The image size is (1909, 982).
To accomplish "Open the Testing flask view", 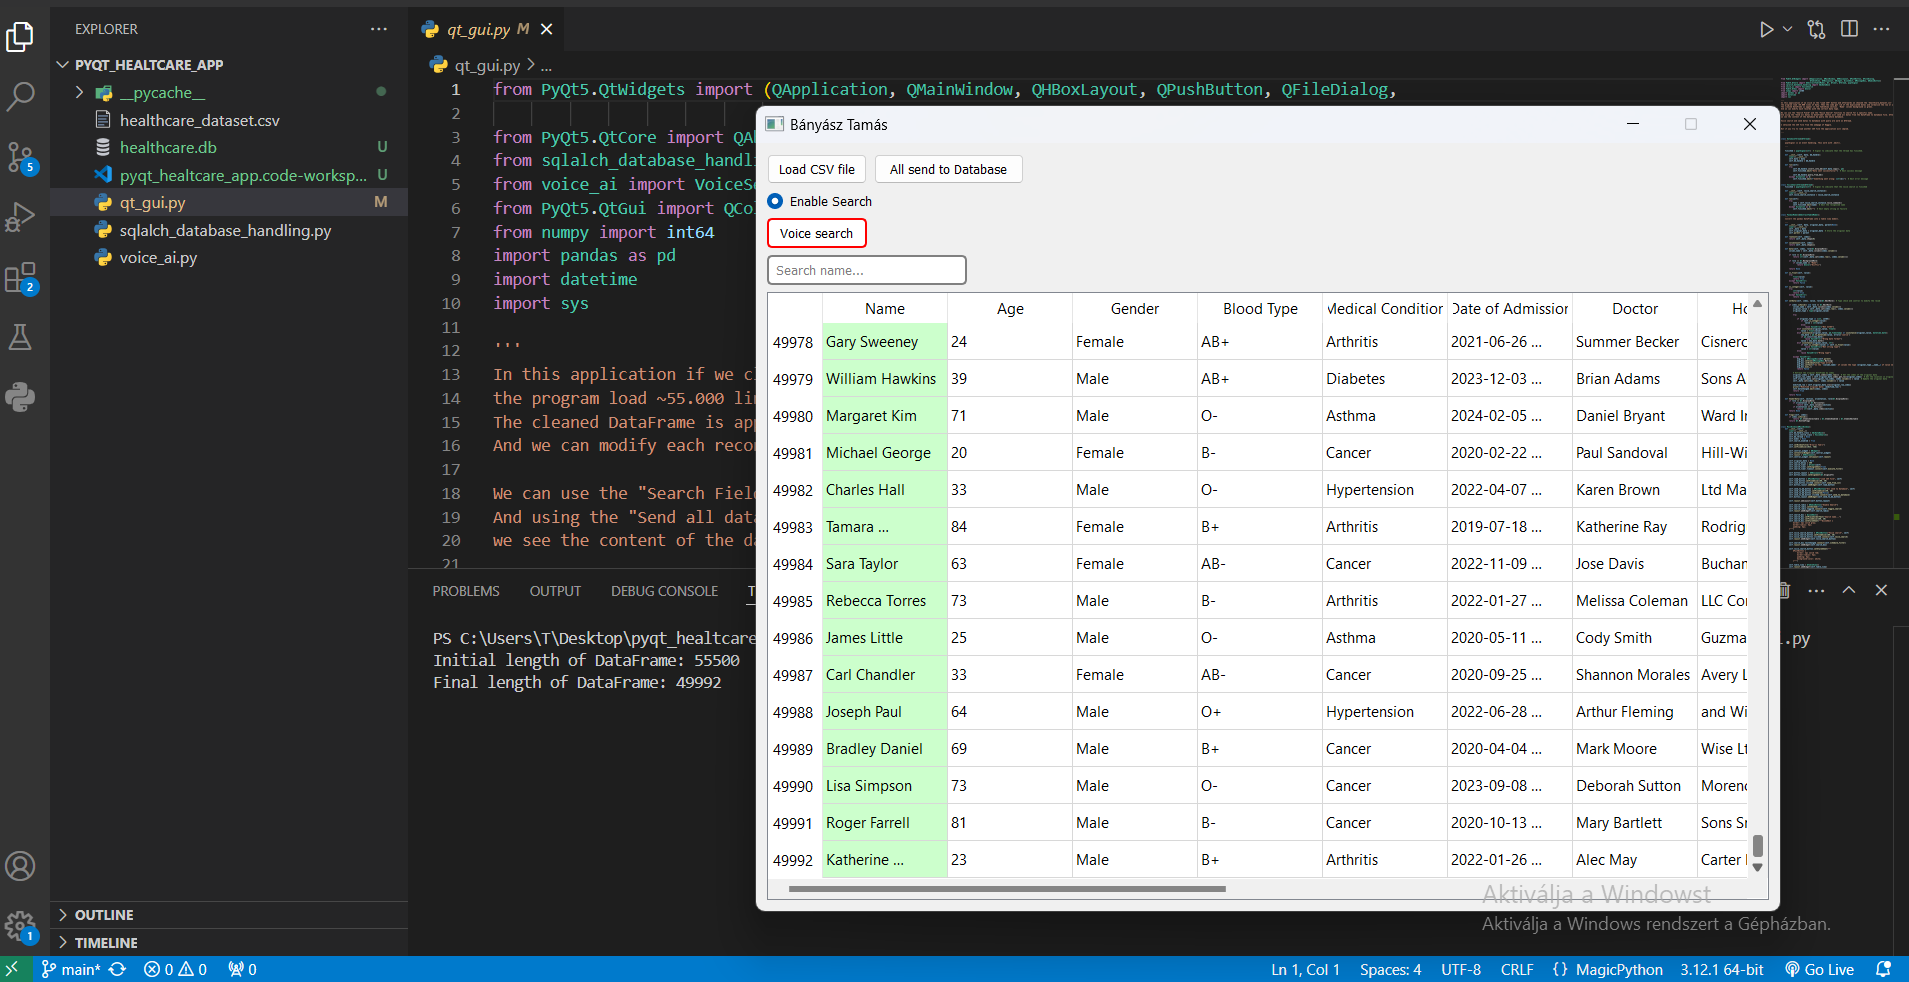I will [x=20, y=337].
